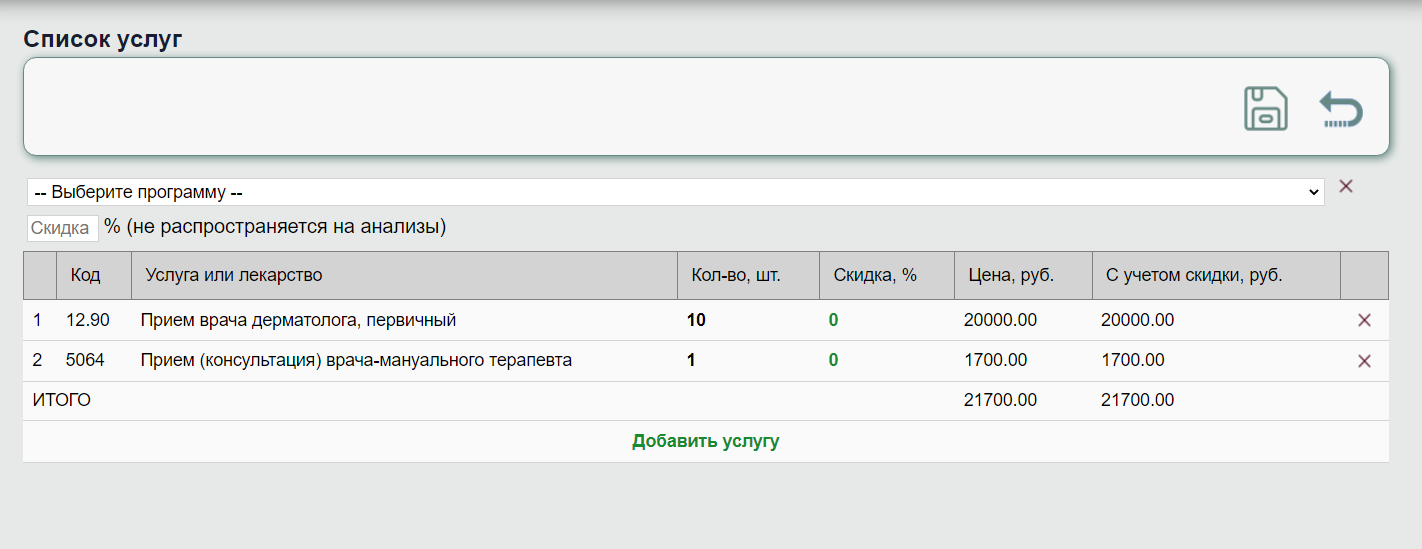Viewport: 1422px width, 549px height.
Task: Select the 'врача-мануального терапевта' consultation row
Action: (356, 360)
